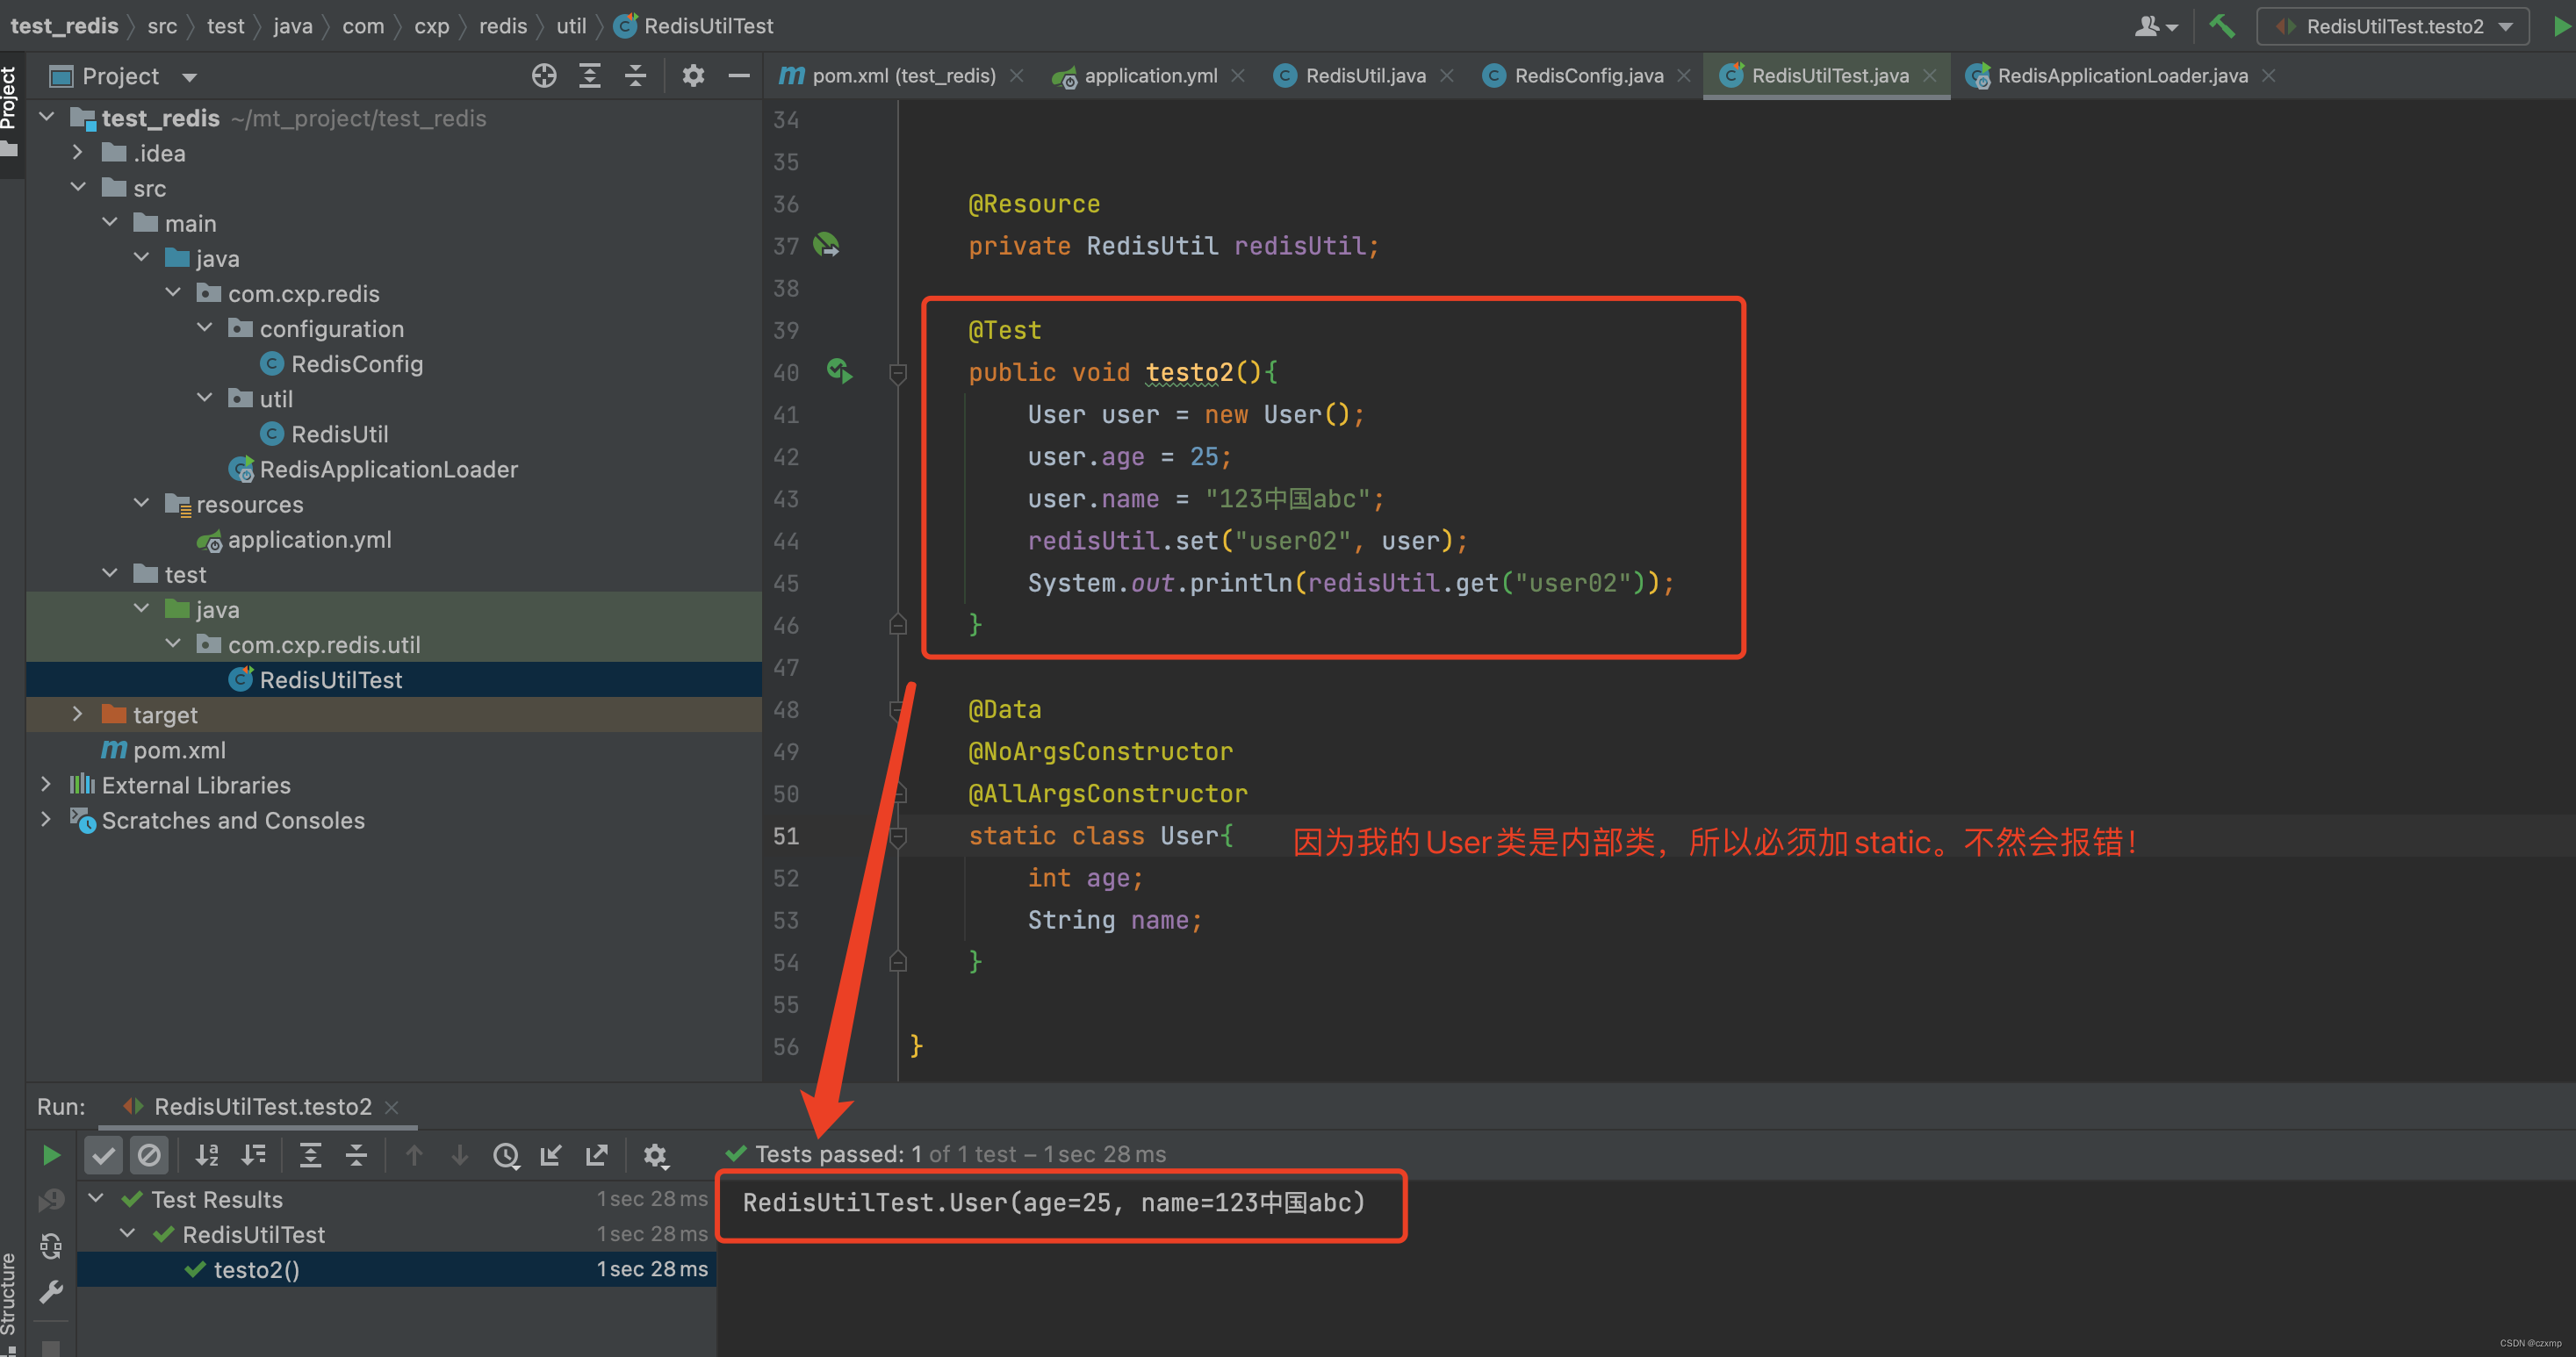Toggle show passed tests

(x=104, y=1156)
